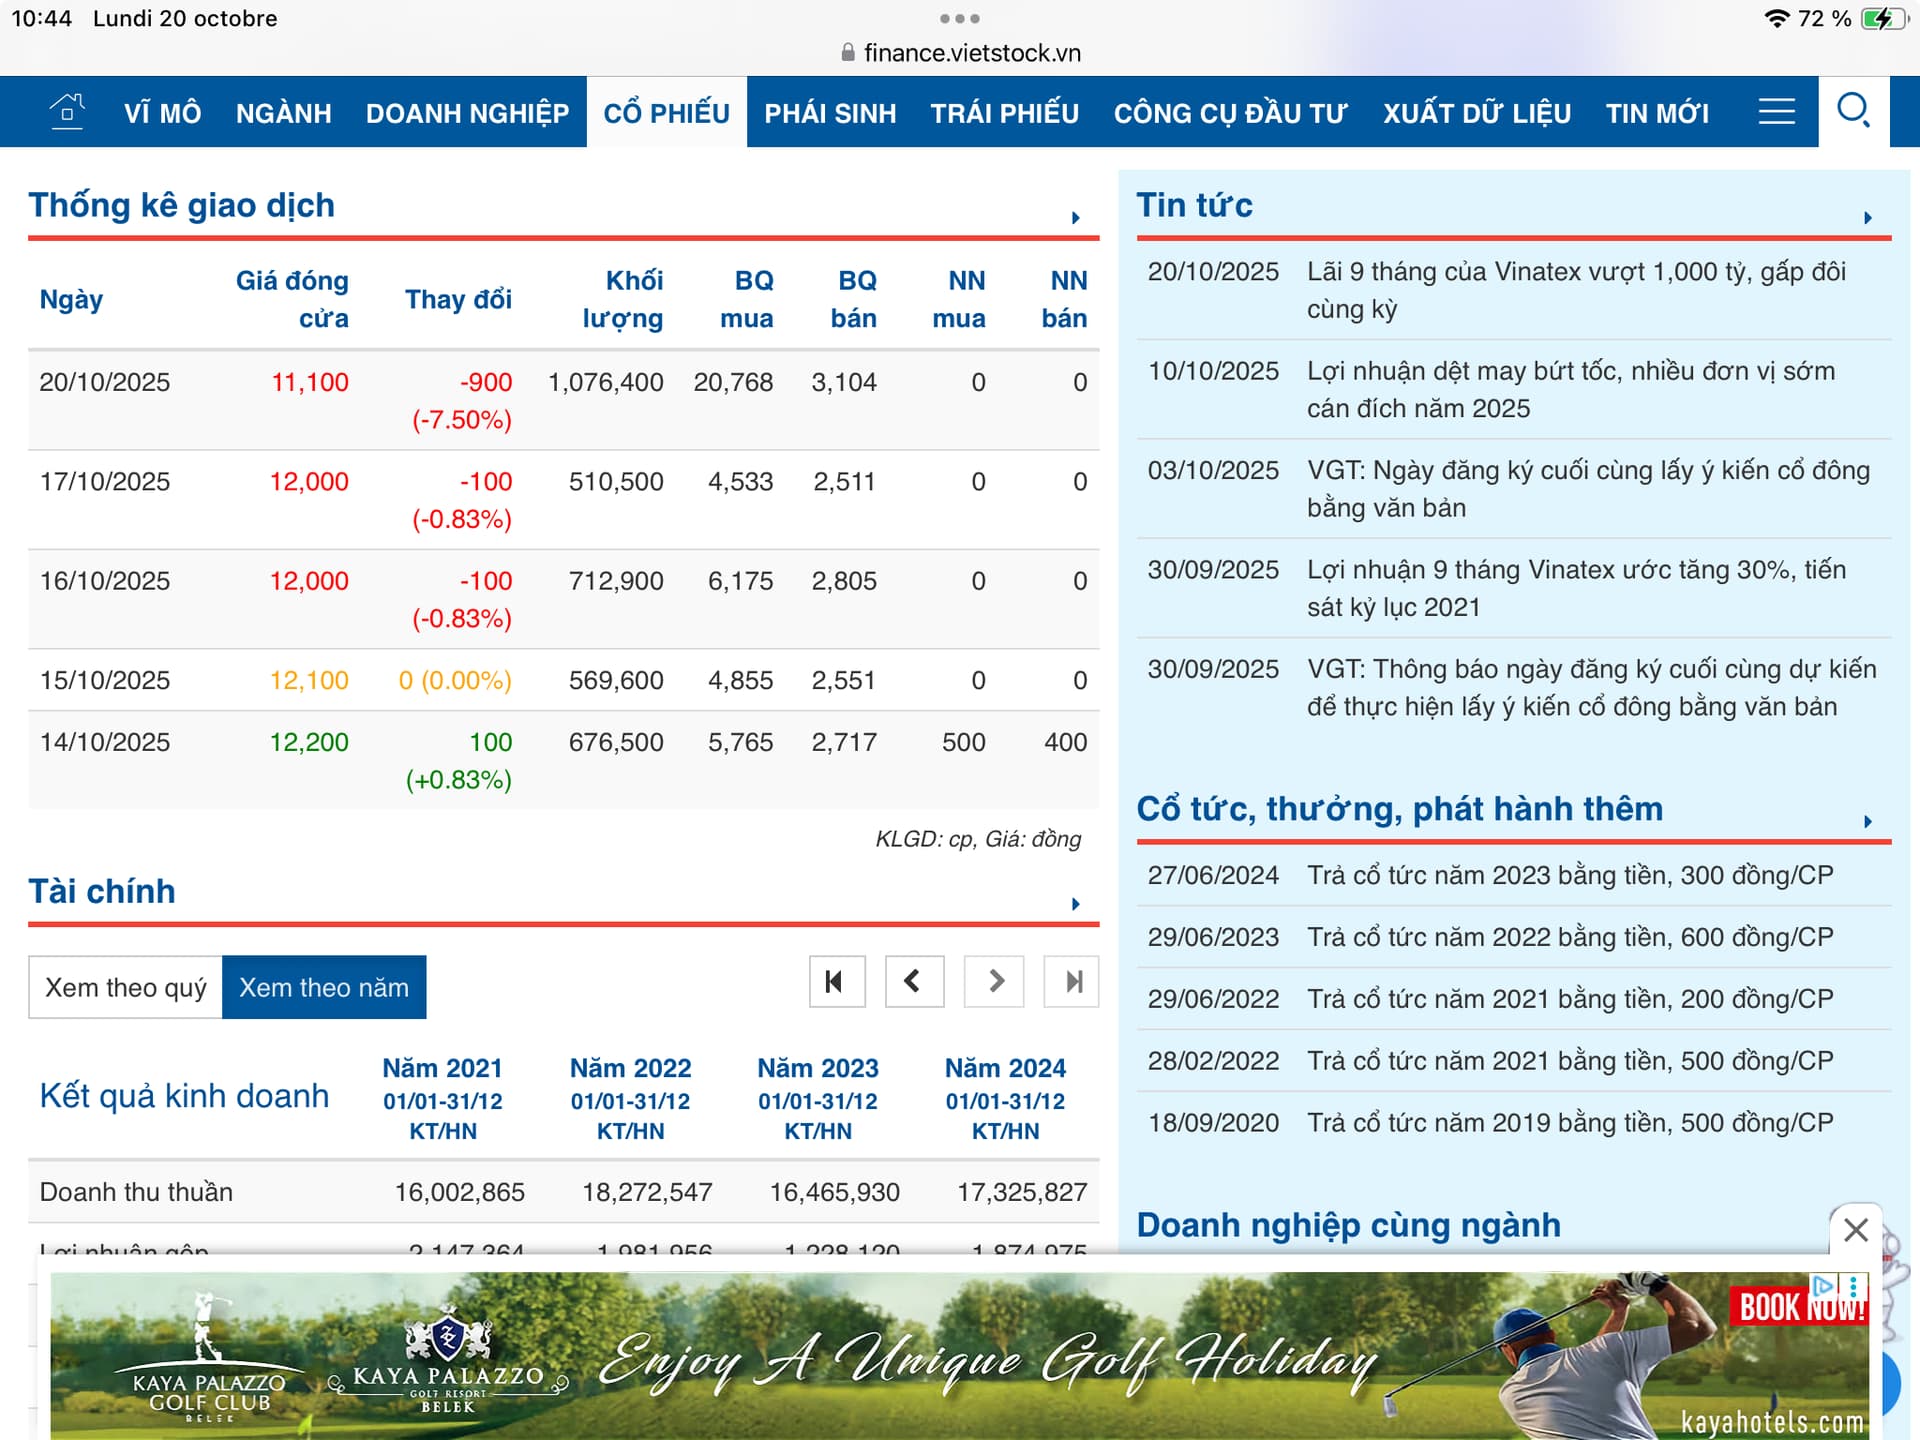Screen dimensions: 1920x1440
Task: Expand Thống kê giao dịch section arrow
Action: pyautogui.click(x=1075, y=217)
